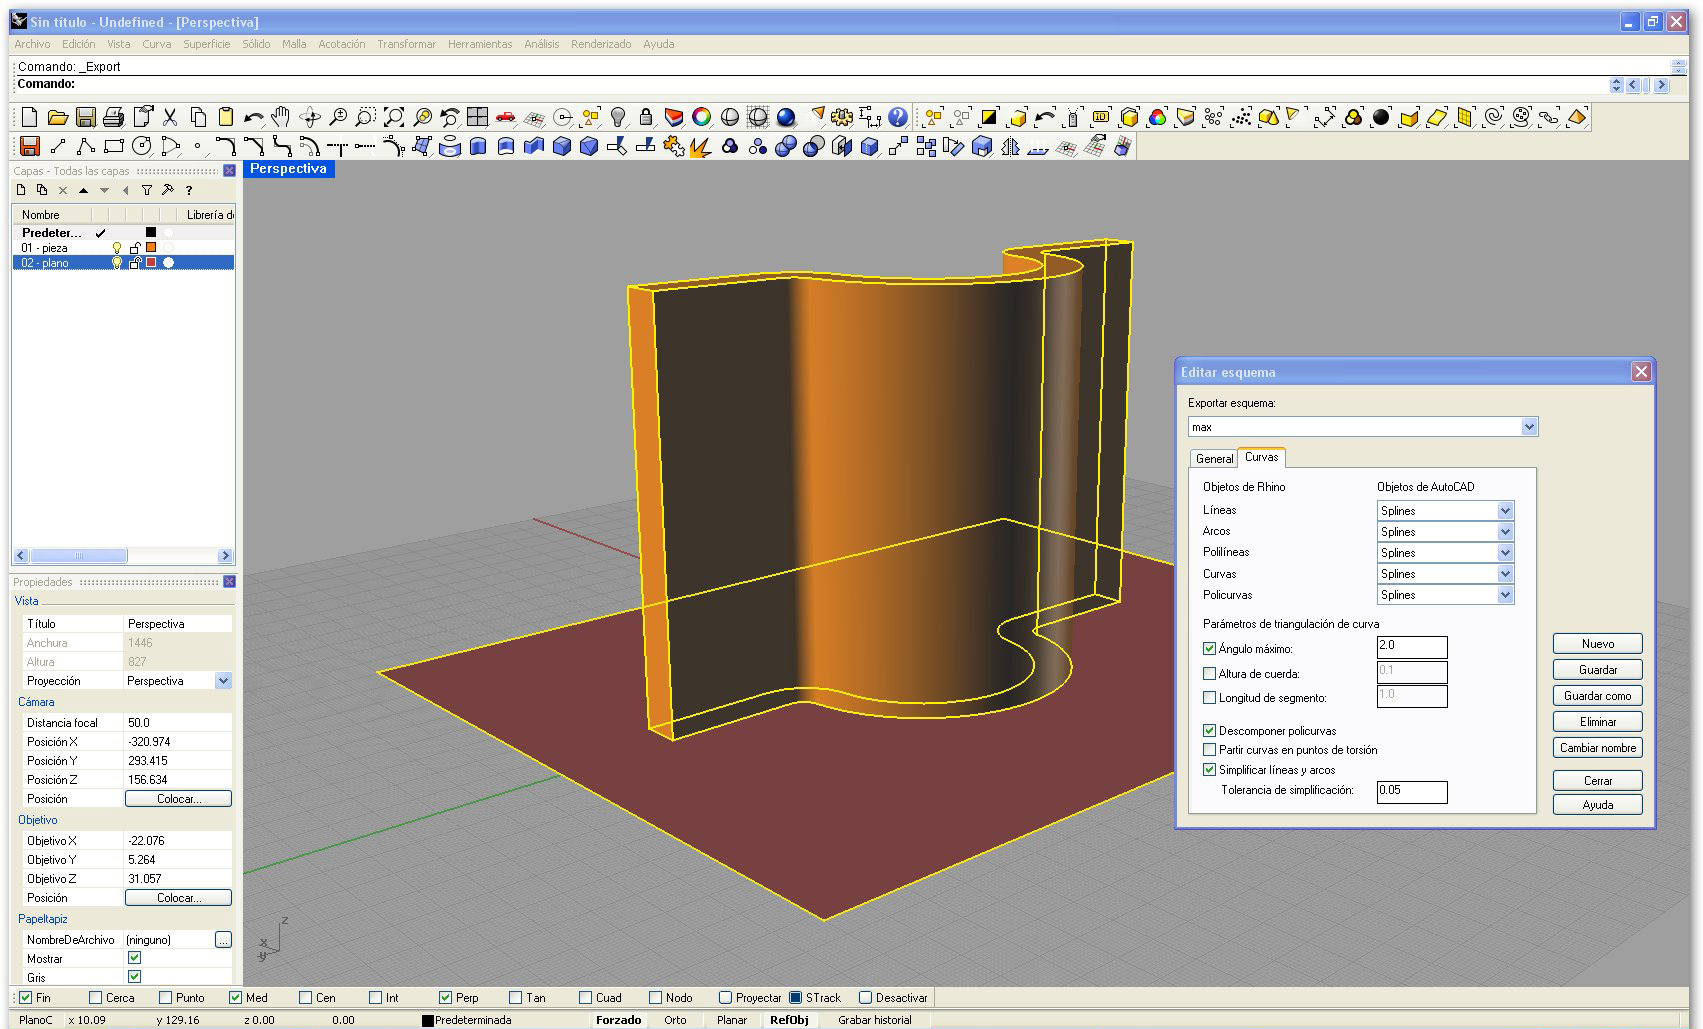
Task: Click the Explode icon
Action: point(702,147)
